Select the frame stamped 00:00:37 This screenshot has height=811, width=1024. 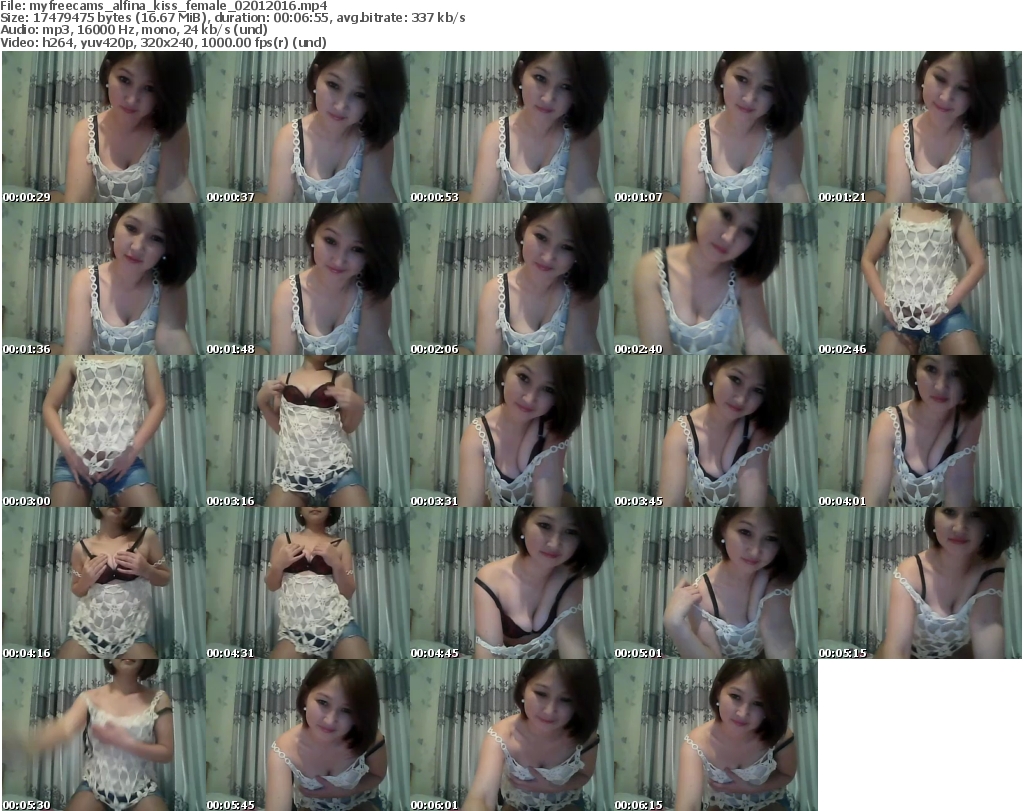coord(308,127)
